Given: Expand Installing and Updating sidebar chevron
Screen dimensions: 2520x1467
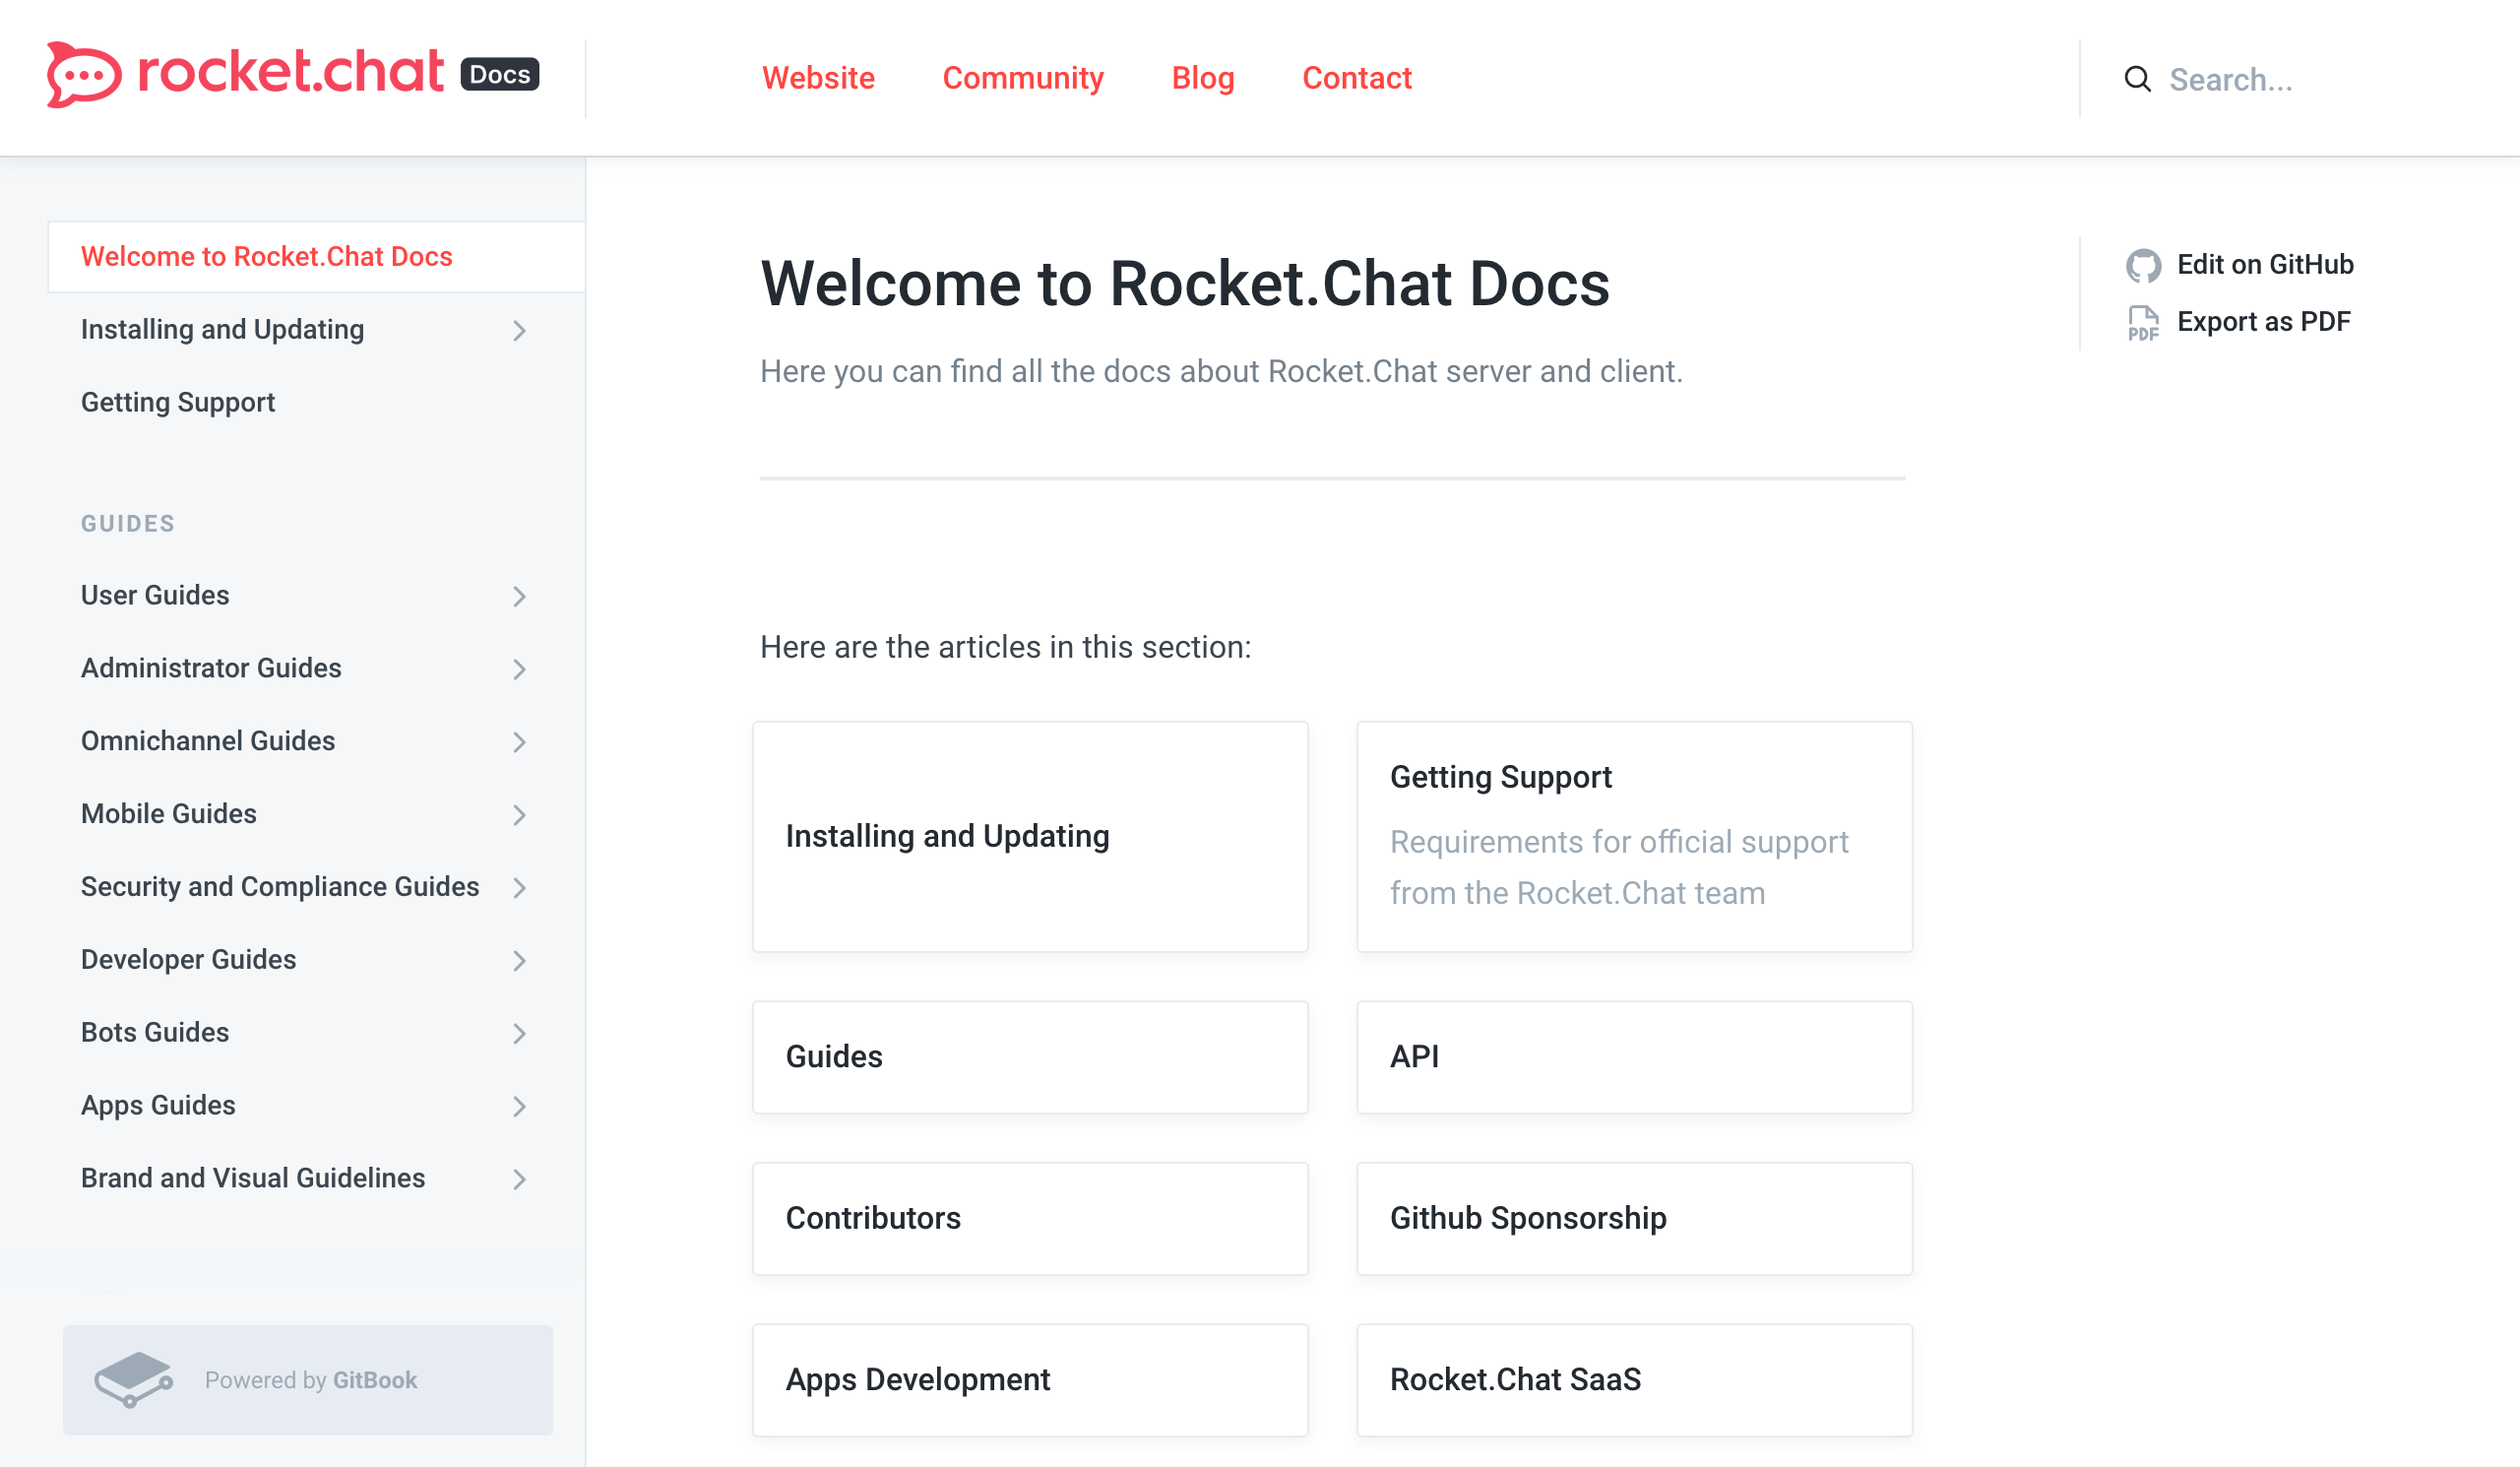Looking at the screenshot, I should (x=519, y=331).
